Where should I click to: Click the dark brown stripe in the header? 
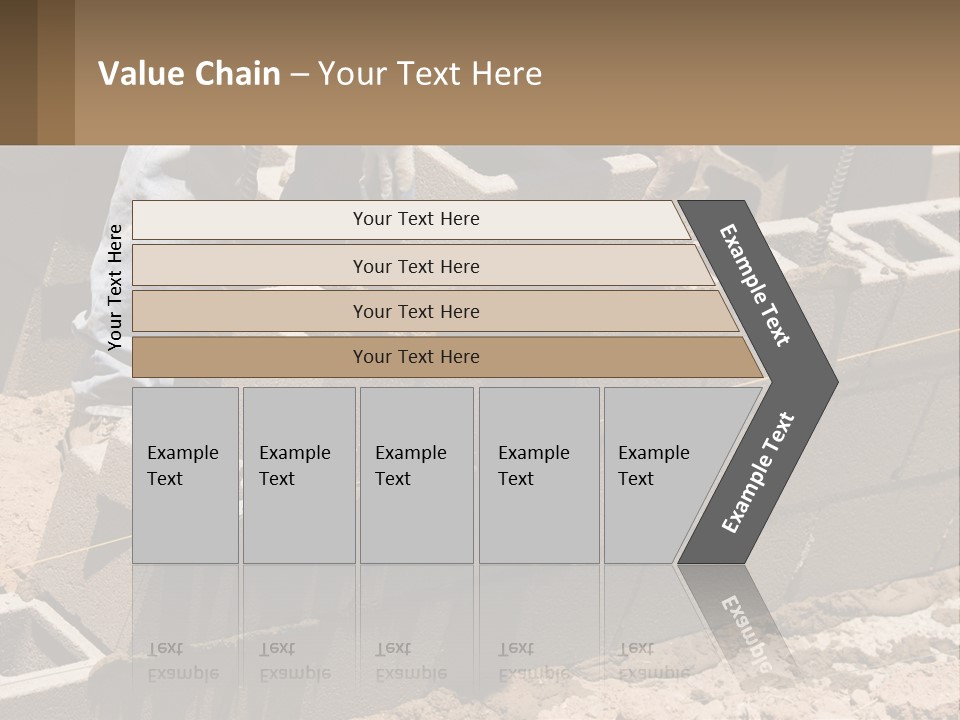pyautogui.click(x=18, y=72)
